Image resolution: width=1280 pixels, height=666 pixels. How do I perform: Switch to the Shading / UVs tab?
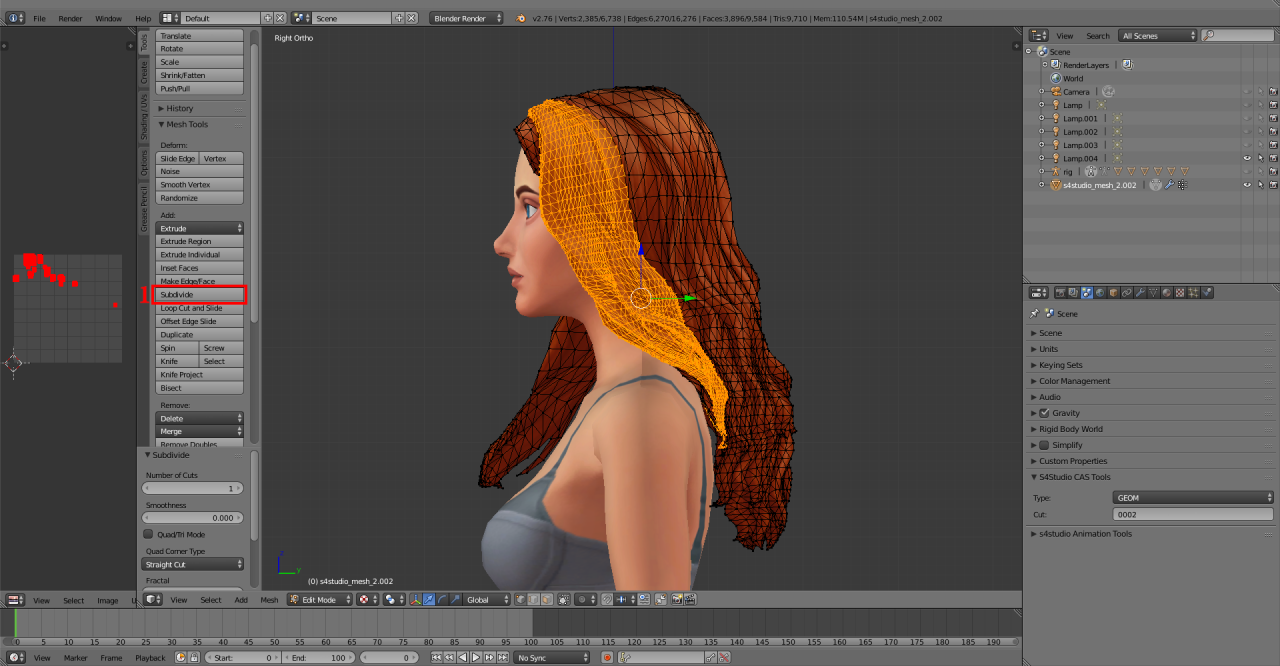point(144,117)
